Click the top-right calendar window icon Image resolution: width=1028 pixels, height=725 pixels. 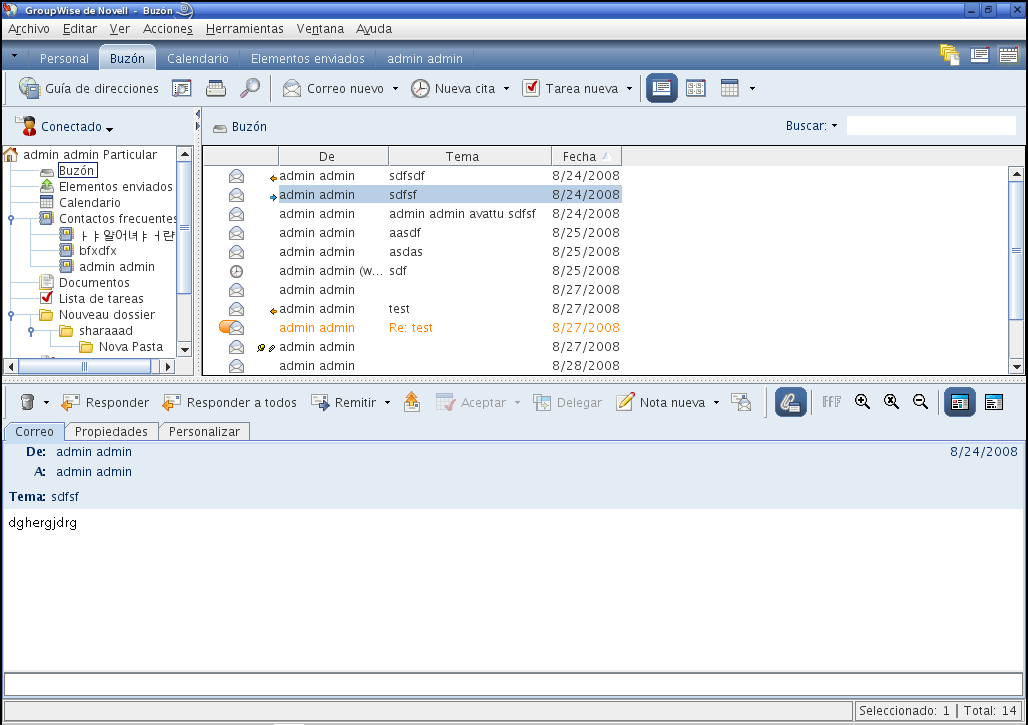(1008, 54)
